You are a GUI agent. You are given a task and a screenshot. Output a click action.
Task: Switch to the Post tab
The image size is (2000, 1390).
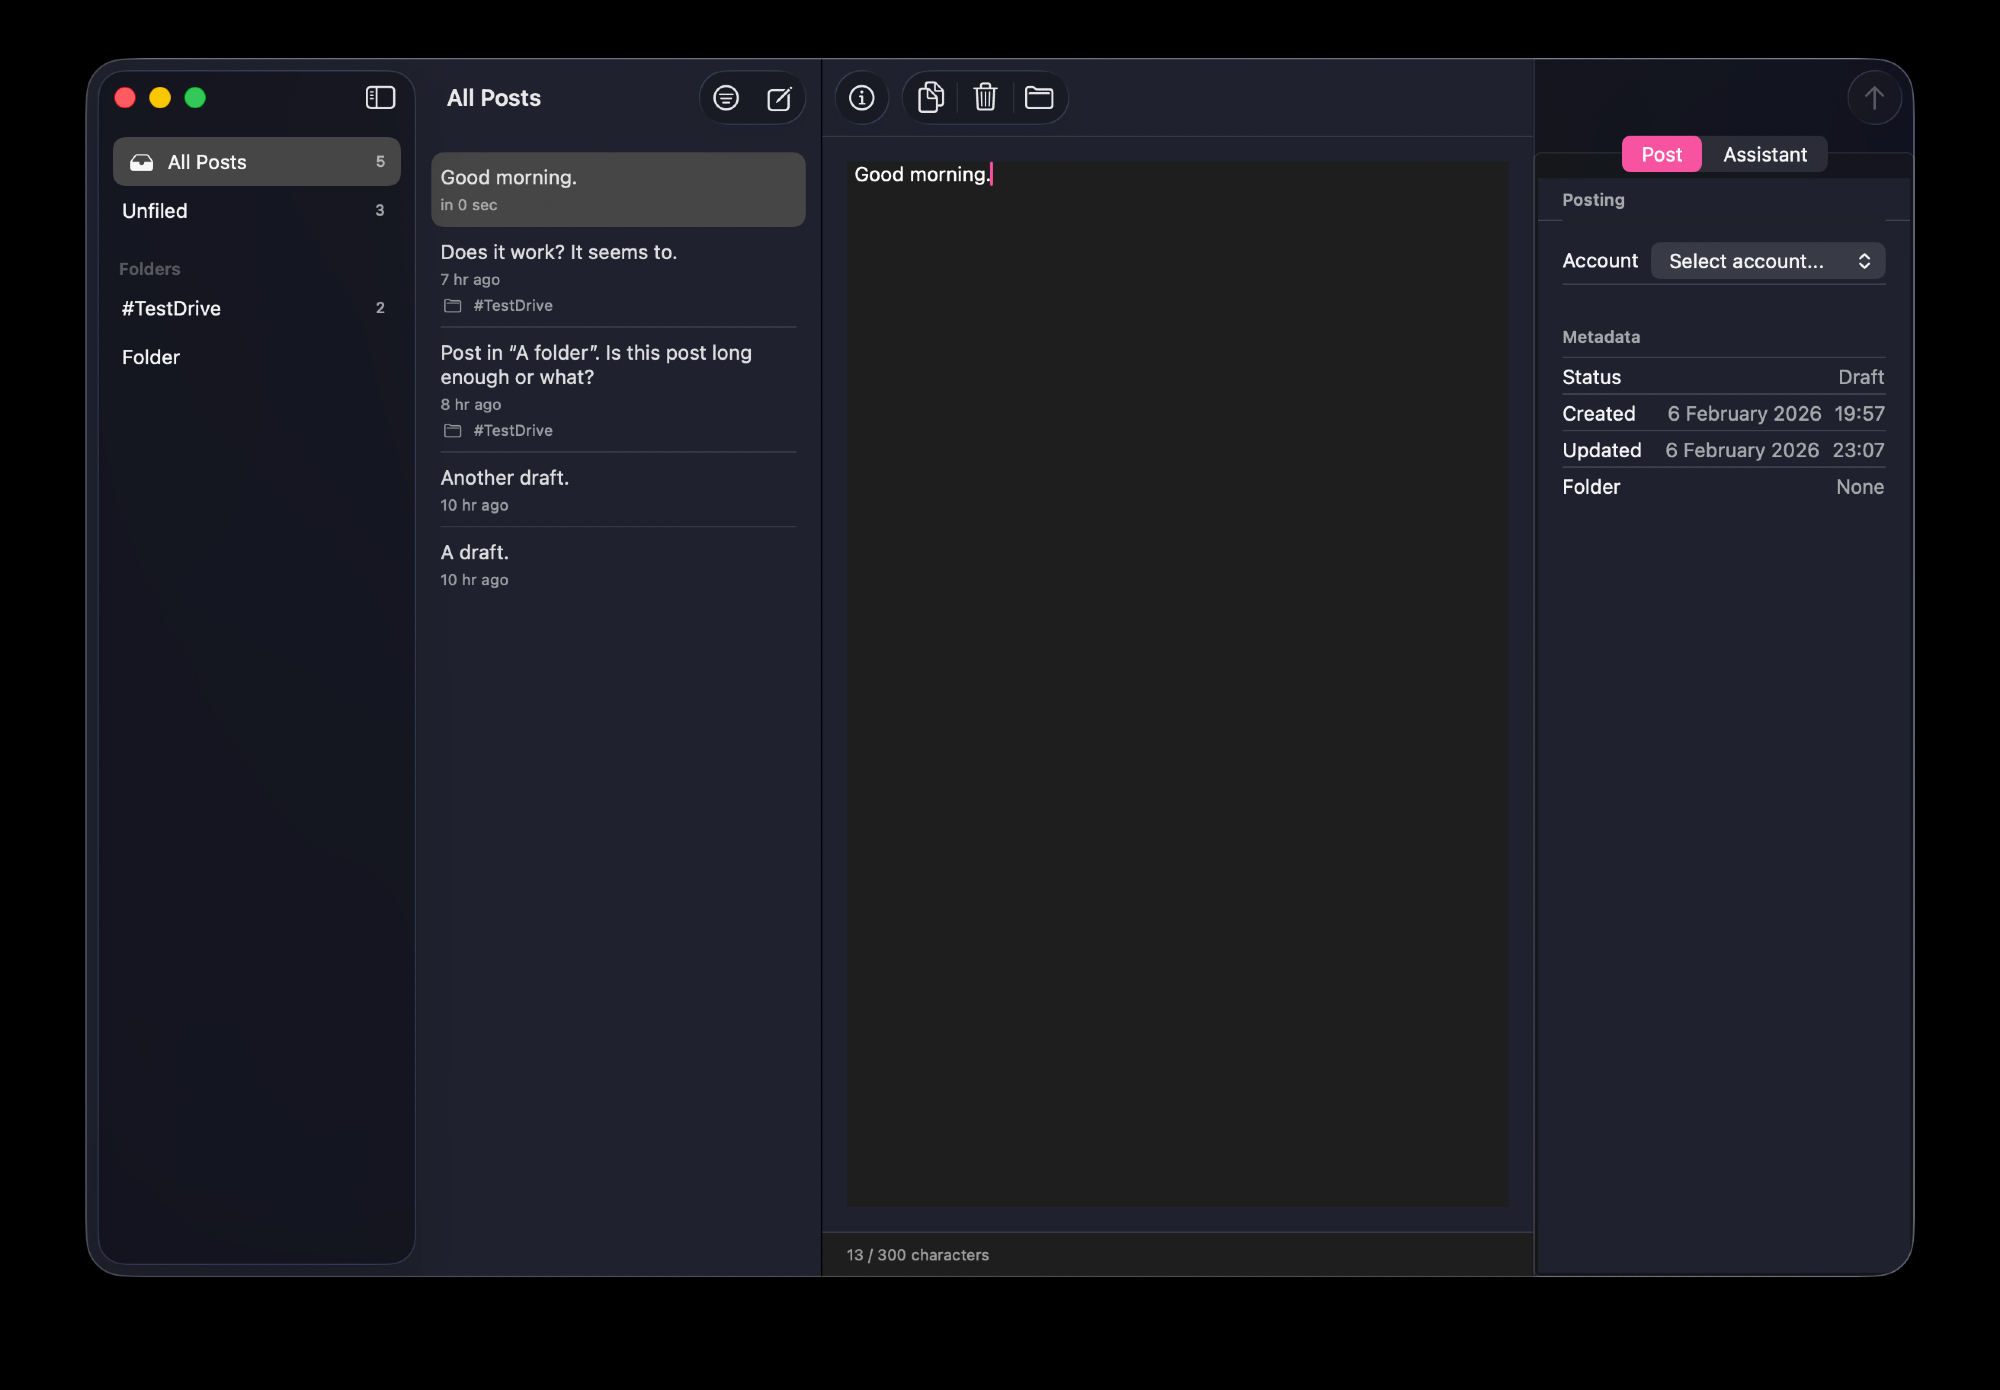pos(1661,155)
